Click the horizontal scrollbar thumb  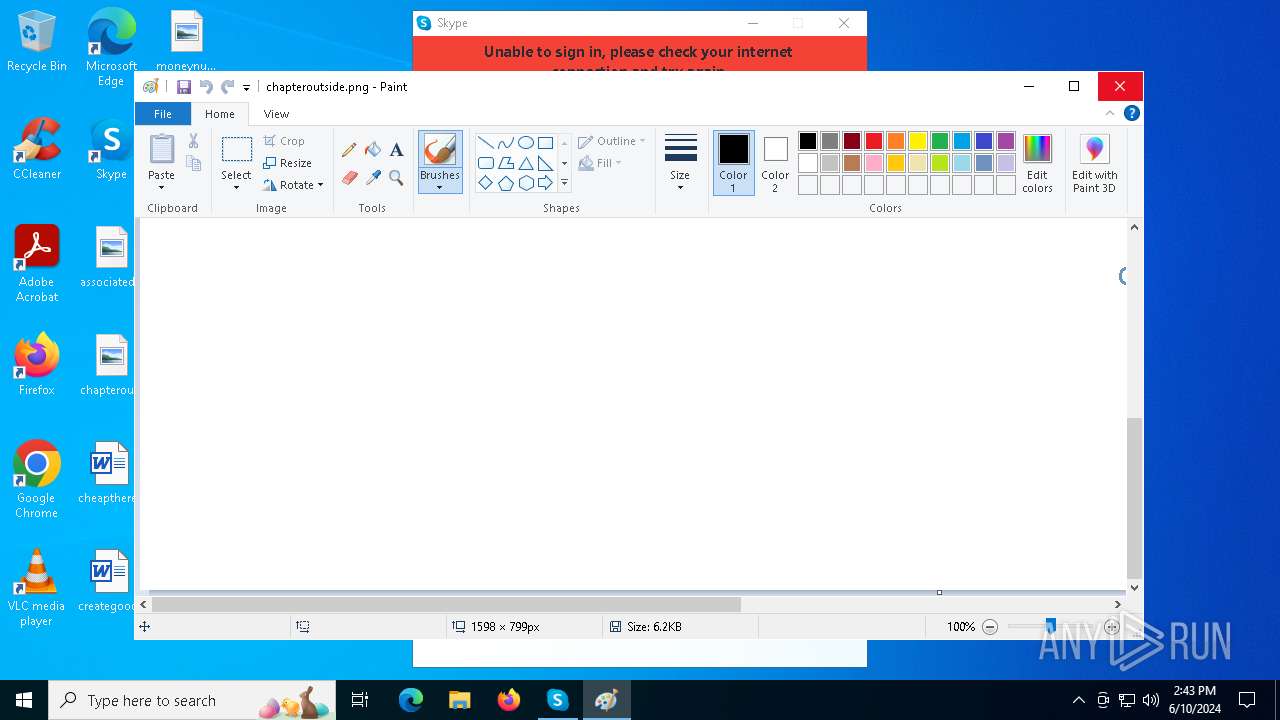click(446, 604)
